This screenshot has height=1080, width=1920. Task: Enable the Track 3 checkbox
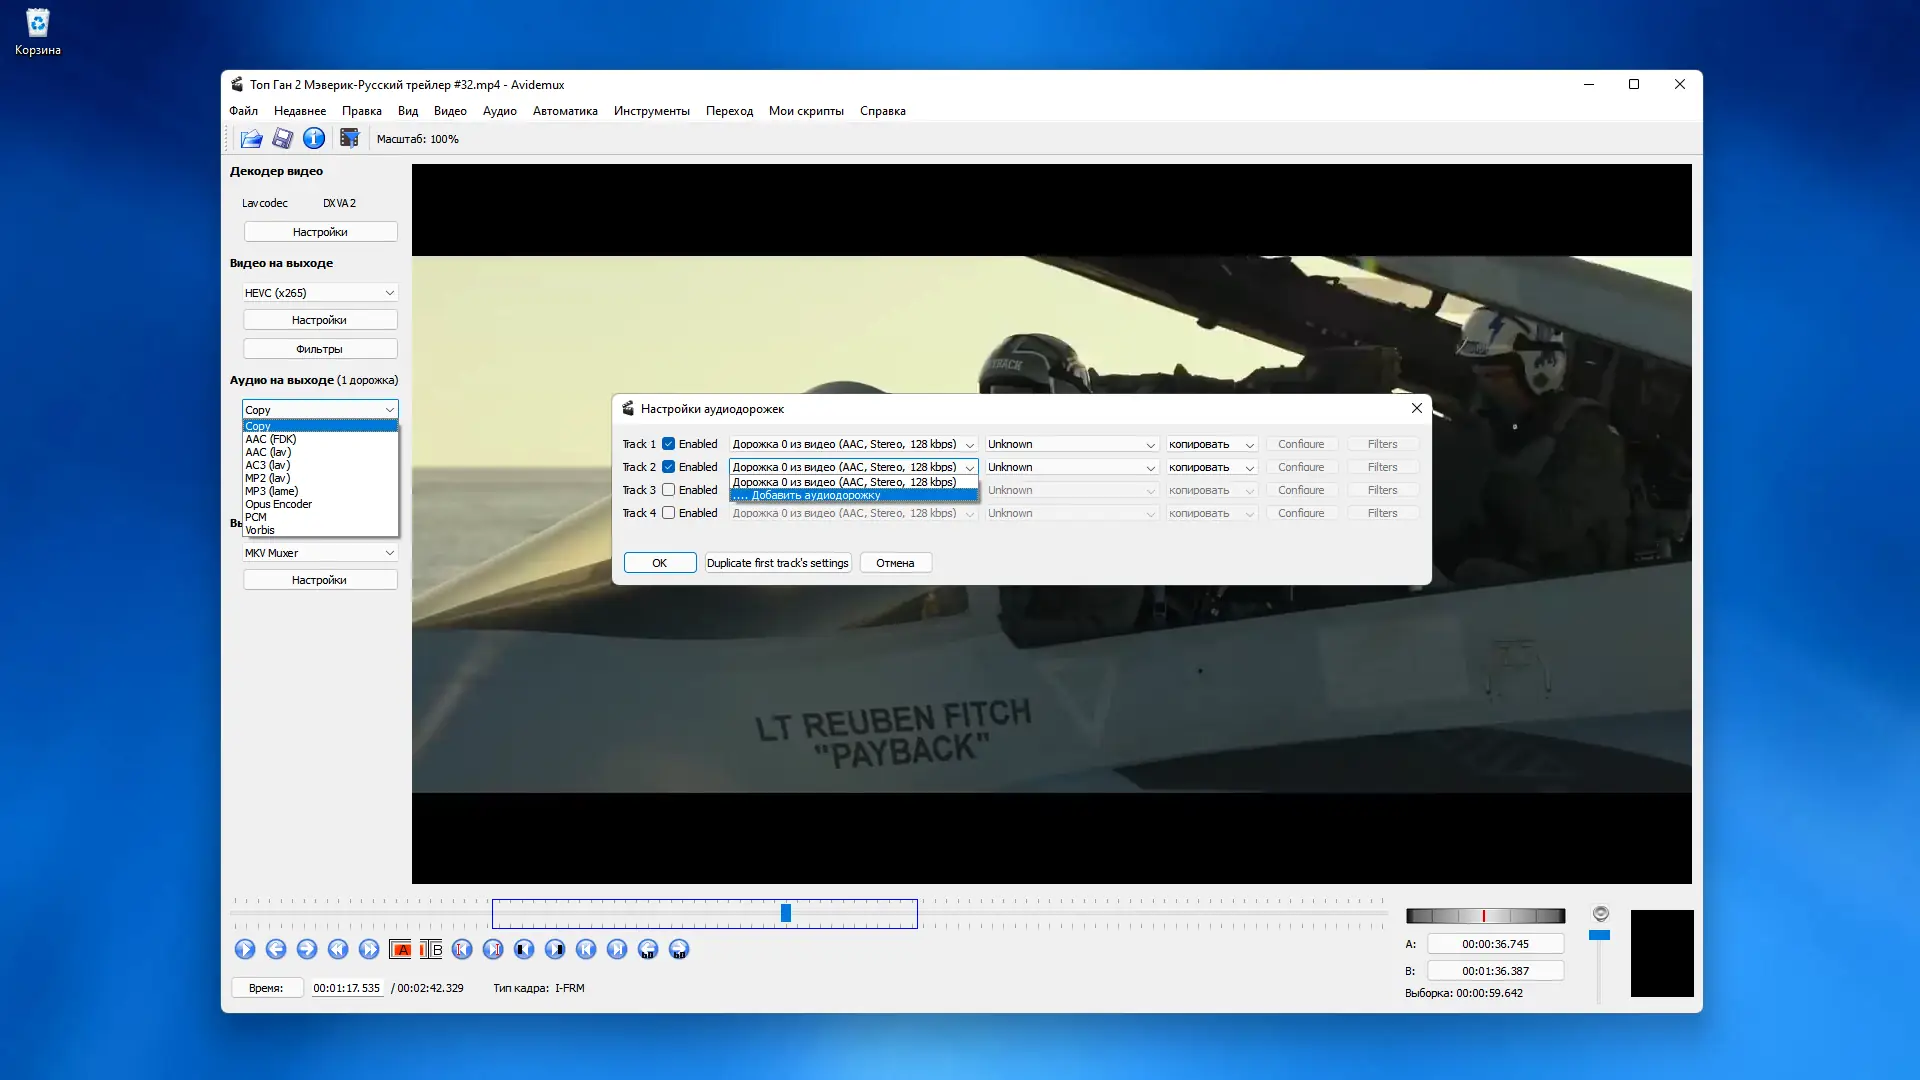tap(669, 490)
